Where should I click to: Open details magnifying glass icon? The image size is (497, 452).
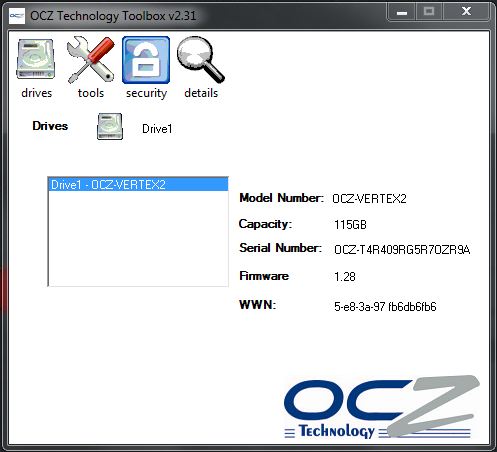coord(201,59)
